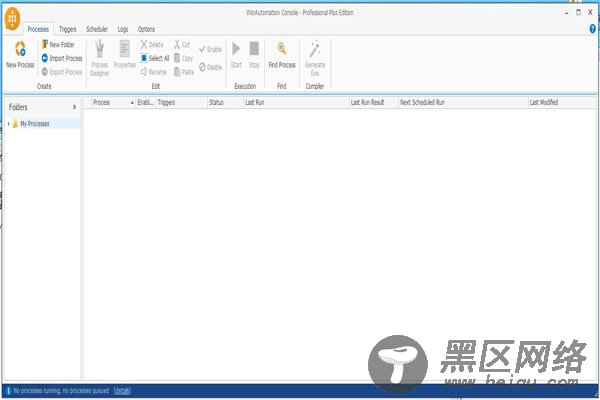Maximize the WinAutomation Console window

(578, 12)
